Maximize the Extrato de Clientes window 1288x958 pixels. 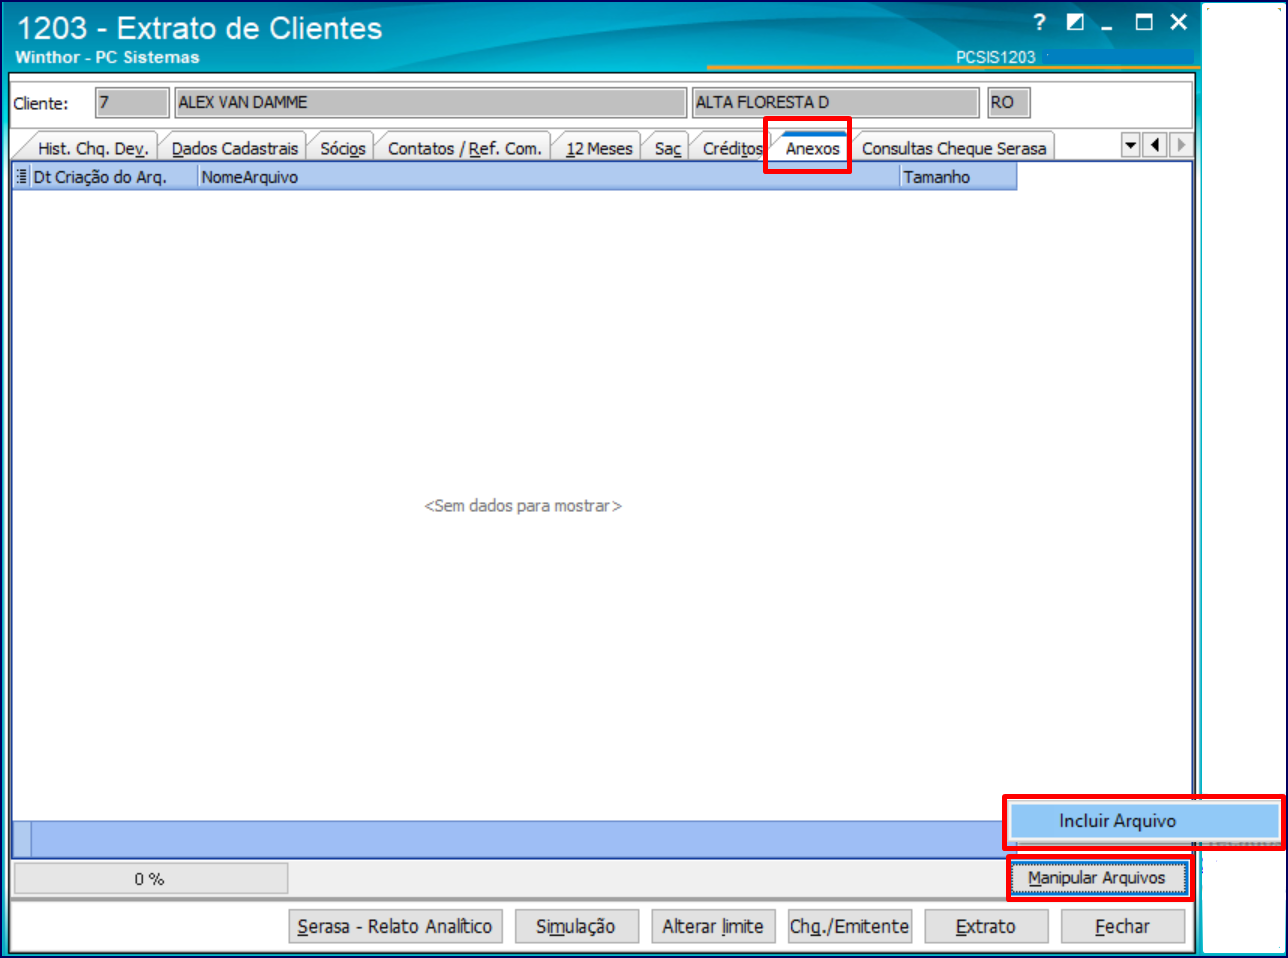pos(1144,22)
